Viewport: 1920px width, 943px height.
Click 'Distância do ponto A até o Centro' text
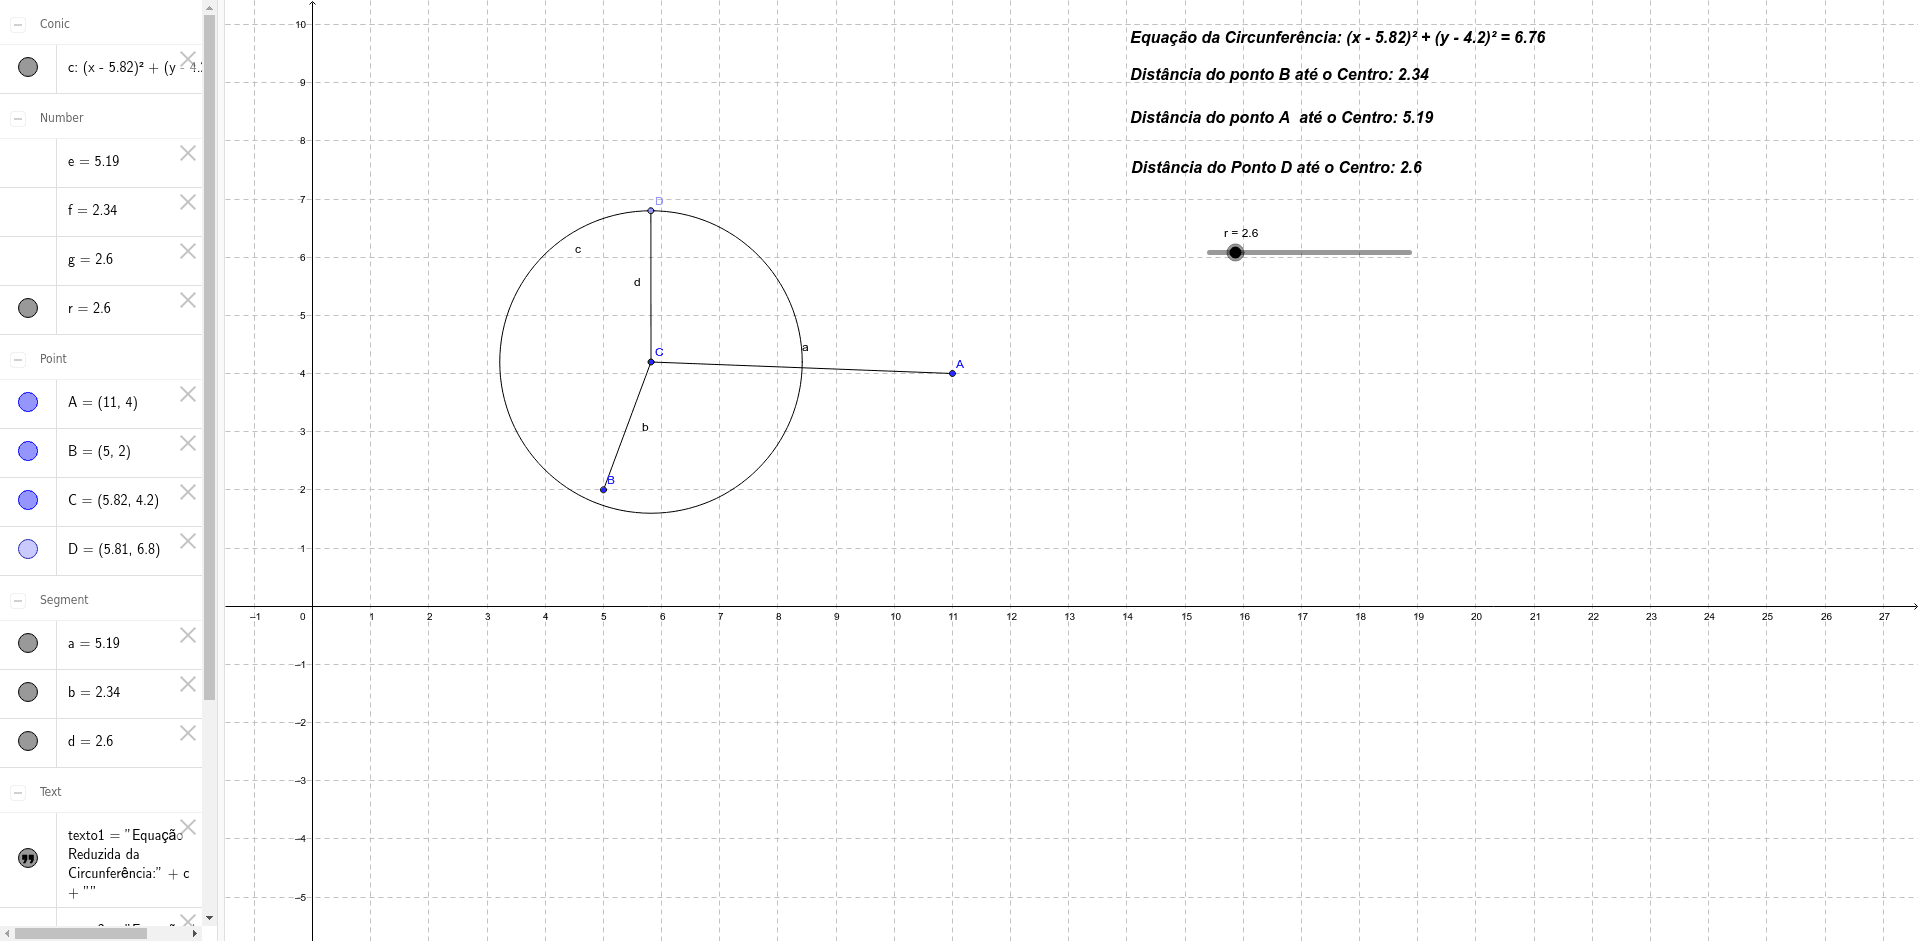1282,118
